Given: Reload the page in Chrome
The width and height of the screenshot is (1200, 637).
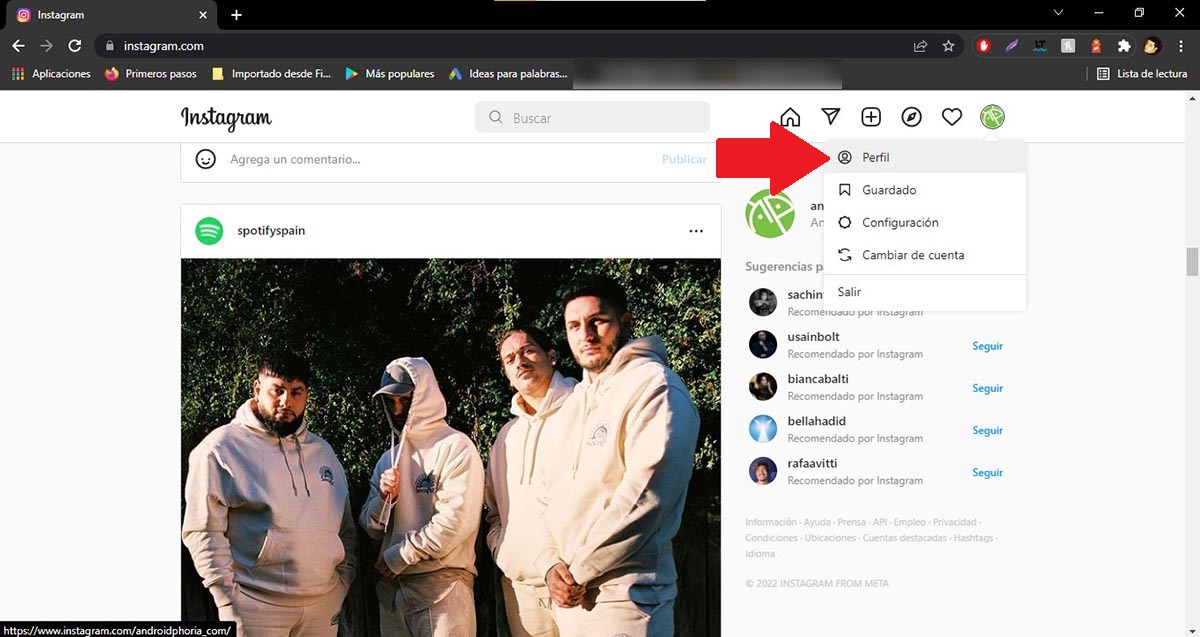Looking at the screenshot, I should pyautogui.click(x=74, y=46).
